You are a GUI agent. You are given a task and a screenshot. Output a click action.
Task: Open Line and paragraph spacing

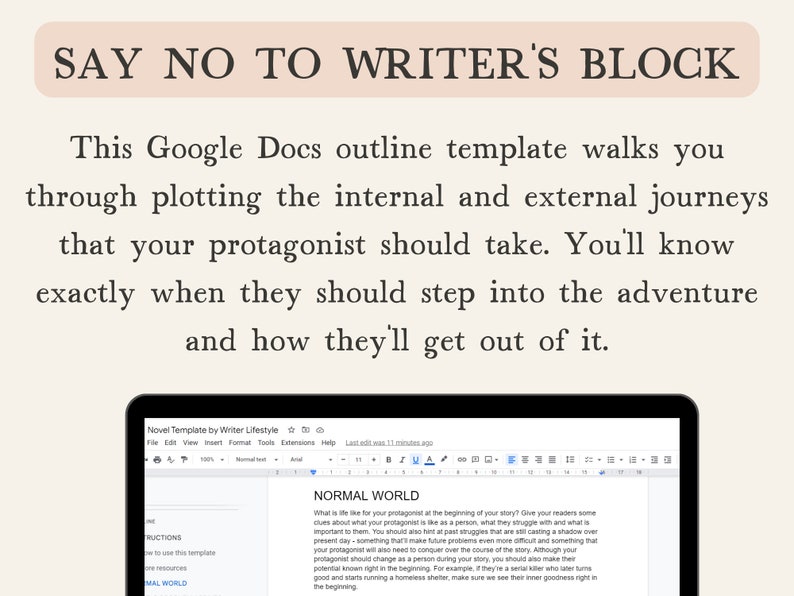tap(570, 459)
